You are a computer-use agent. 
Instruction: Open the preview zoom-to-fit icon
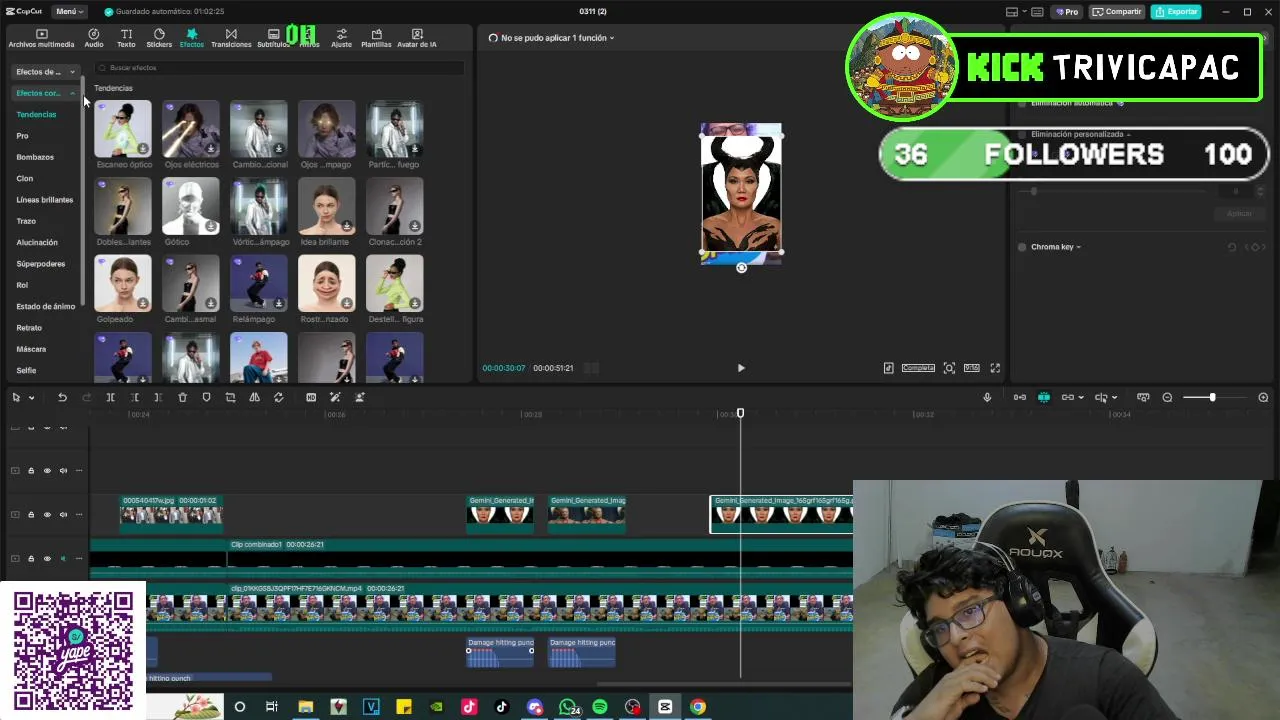pyautogui.click(x=949, y=368)
